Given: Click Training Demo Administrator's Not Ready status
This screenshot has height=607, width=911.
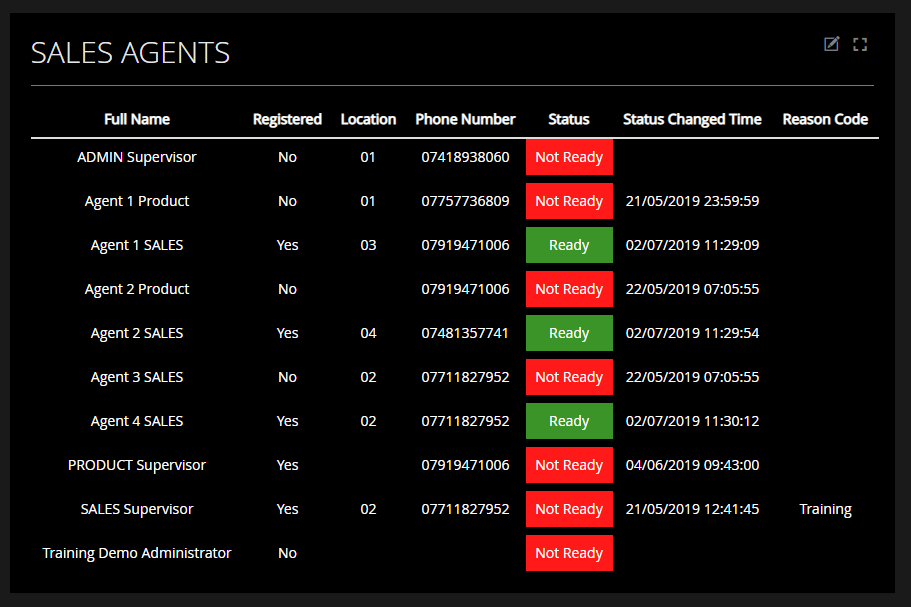Looking at the screenshot, I should pos(569,553).
